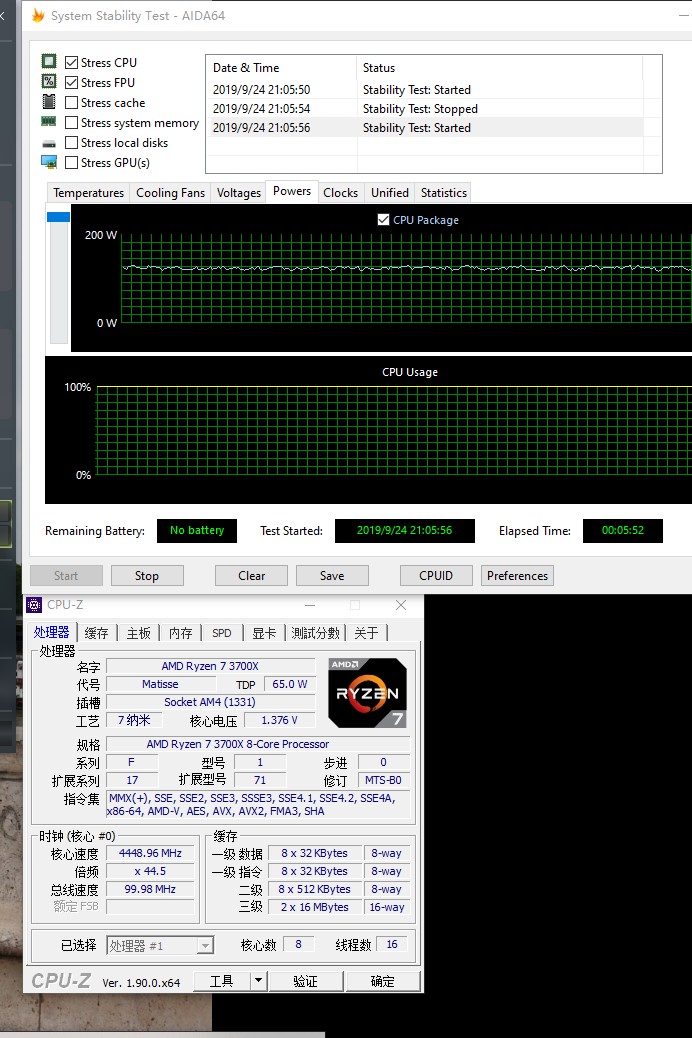Click the percent icon beside Stress FPU
The width and height of the screenshot is (692, 1038).
click(x=49, y=81)
